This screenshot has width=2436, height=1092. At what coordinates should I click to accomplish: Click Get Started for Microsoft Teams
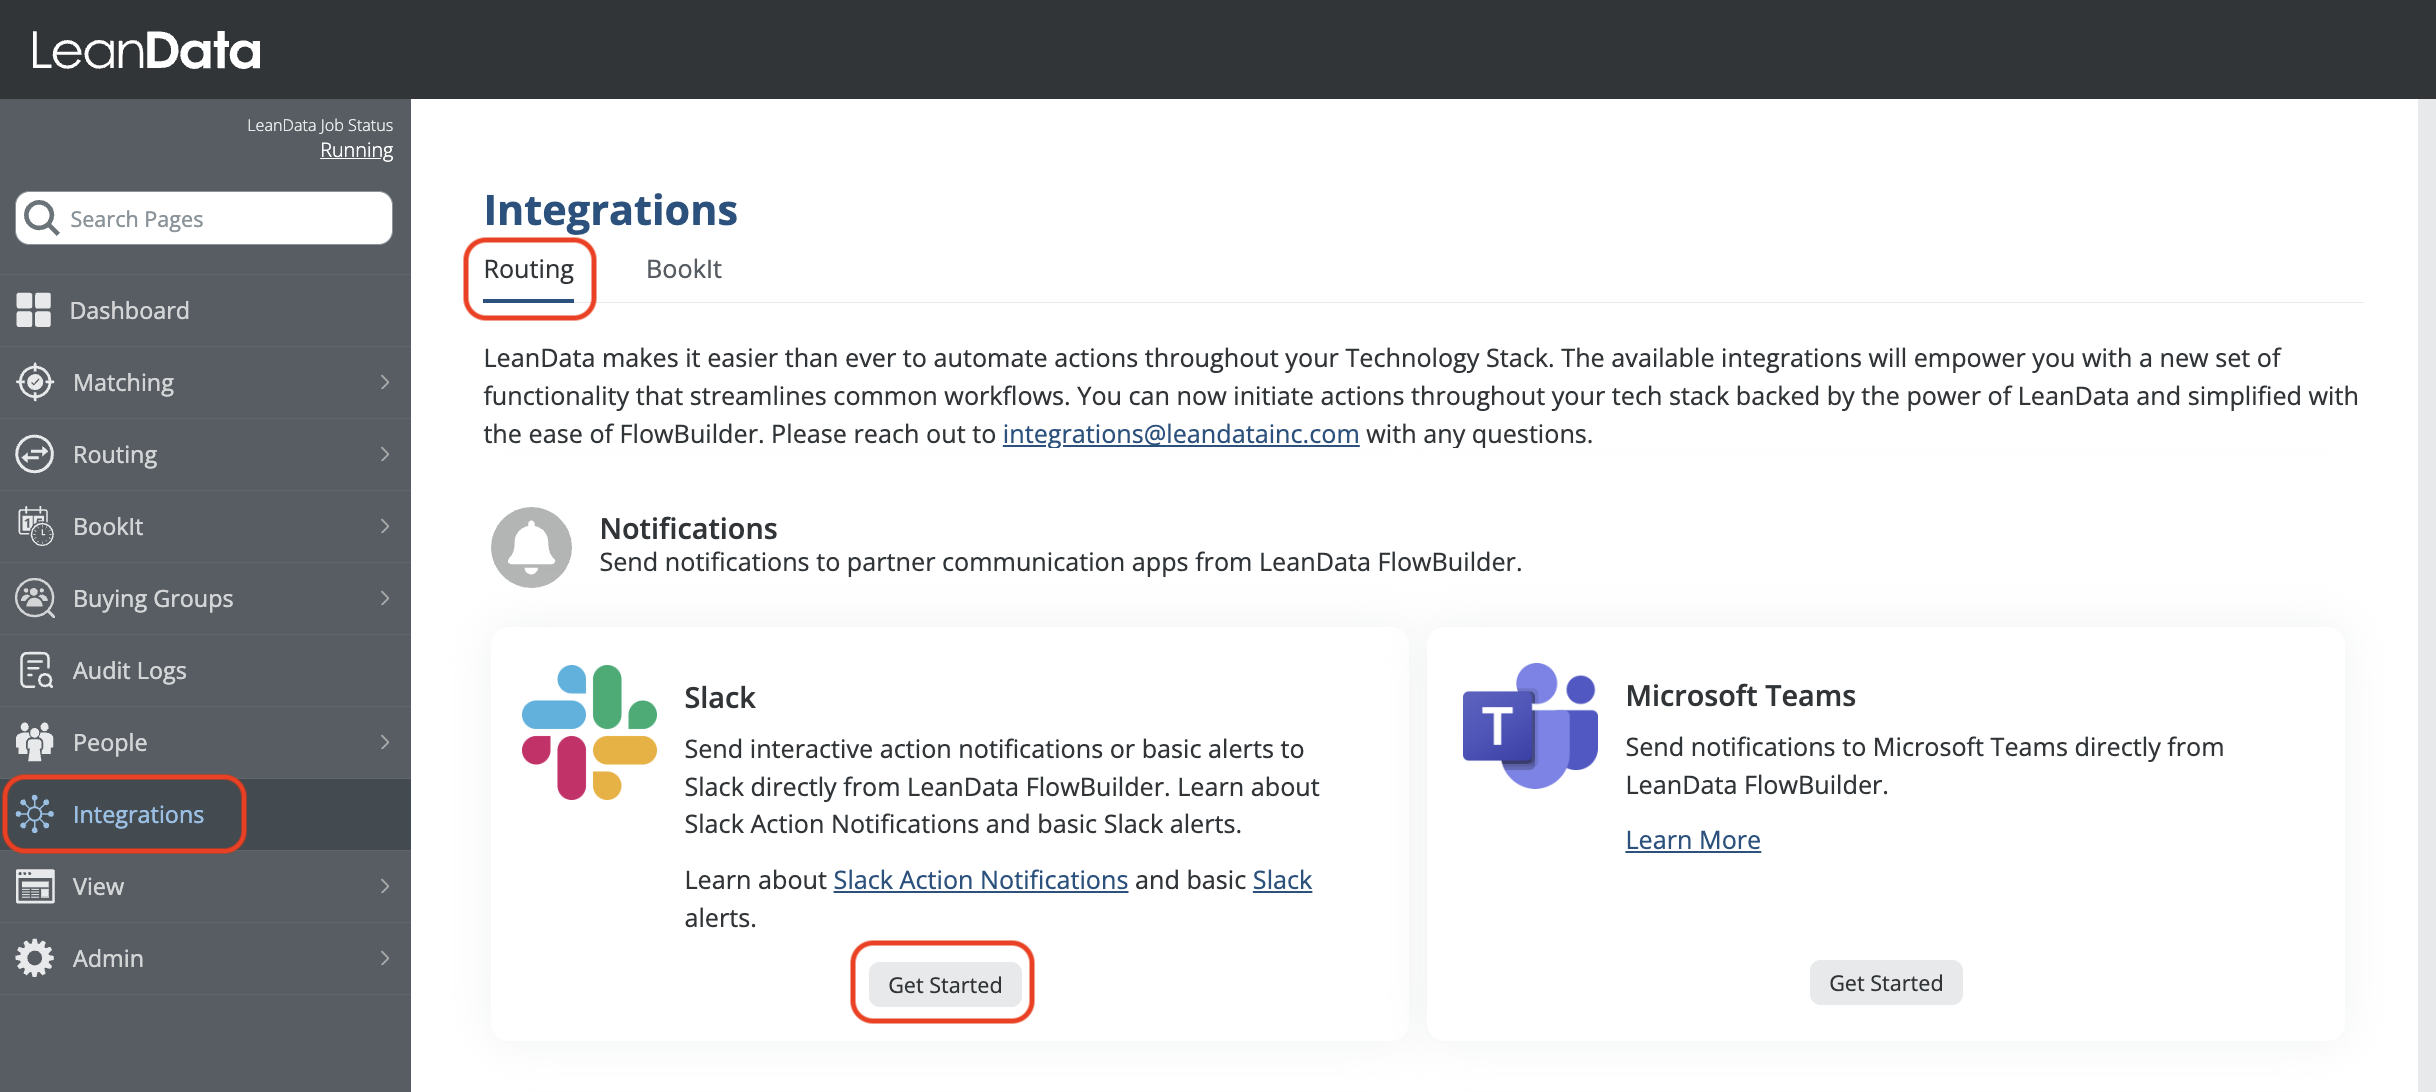coord(1886,983)
